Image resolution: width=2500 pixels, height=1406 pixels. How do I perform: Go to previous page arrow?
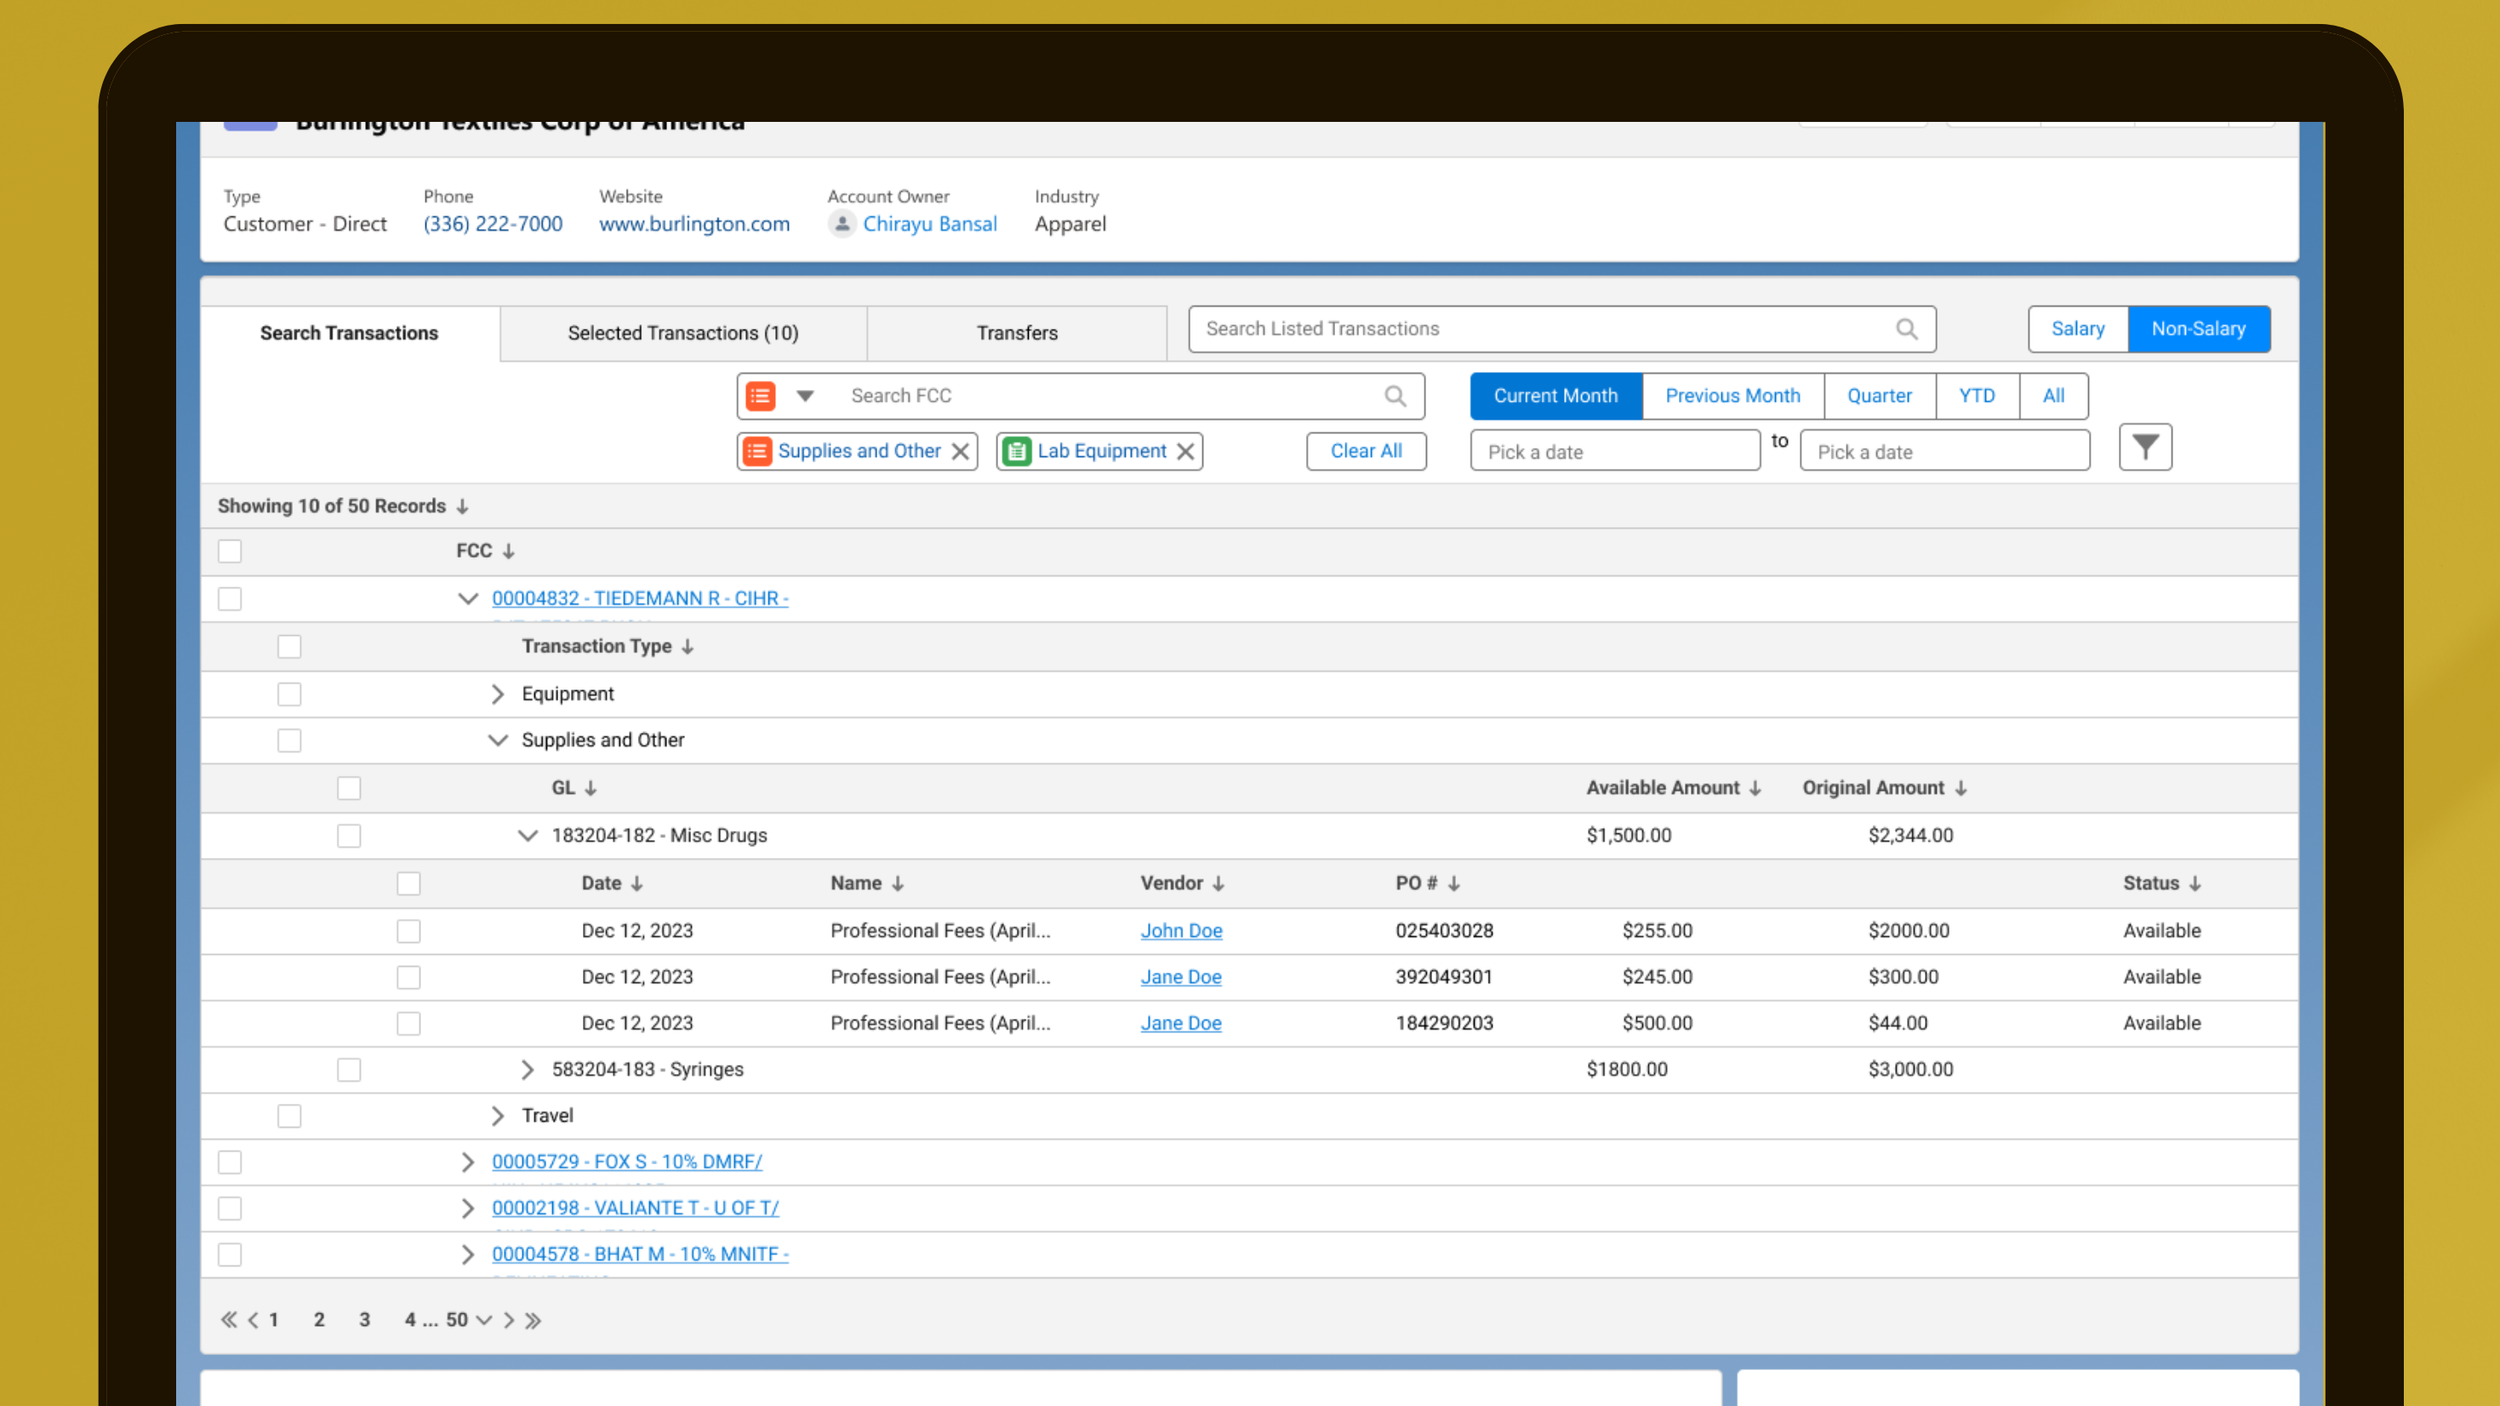(x=253, y=1320)
